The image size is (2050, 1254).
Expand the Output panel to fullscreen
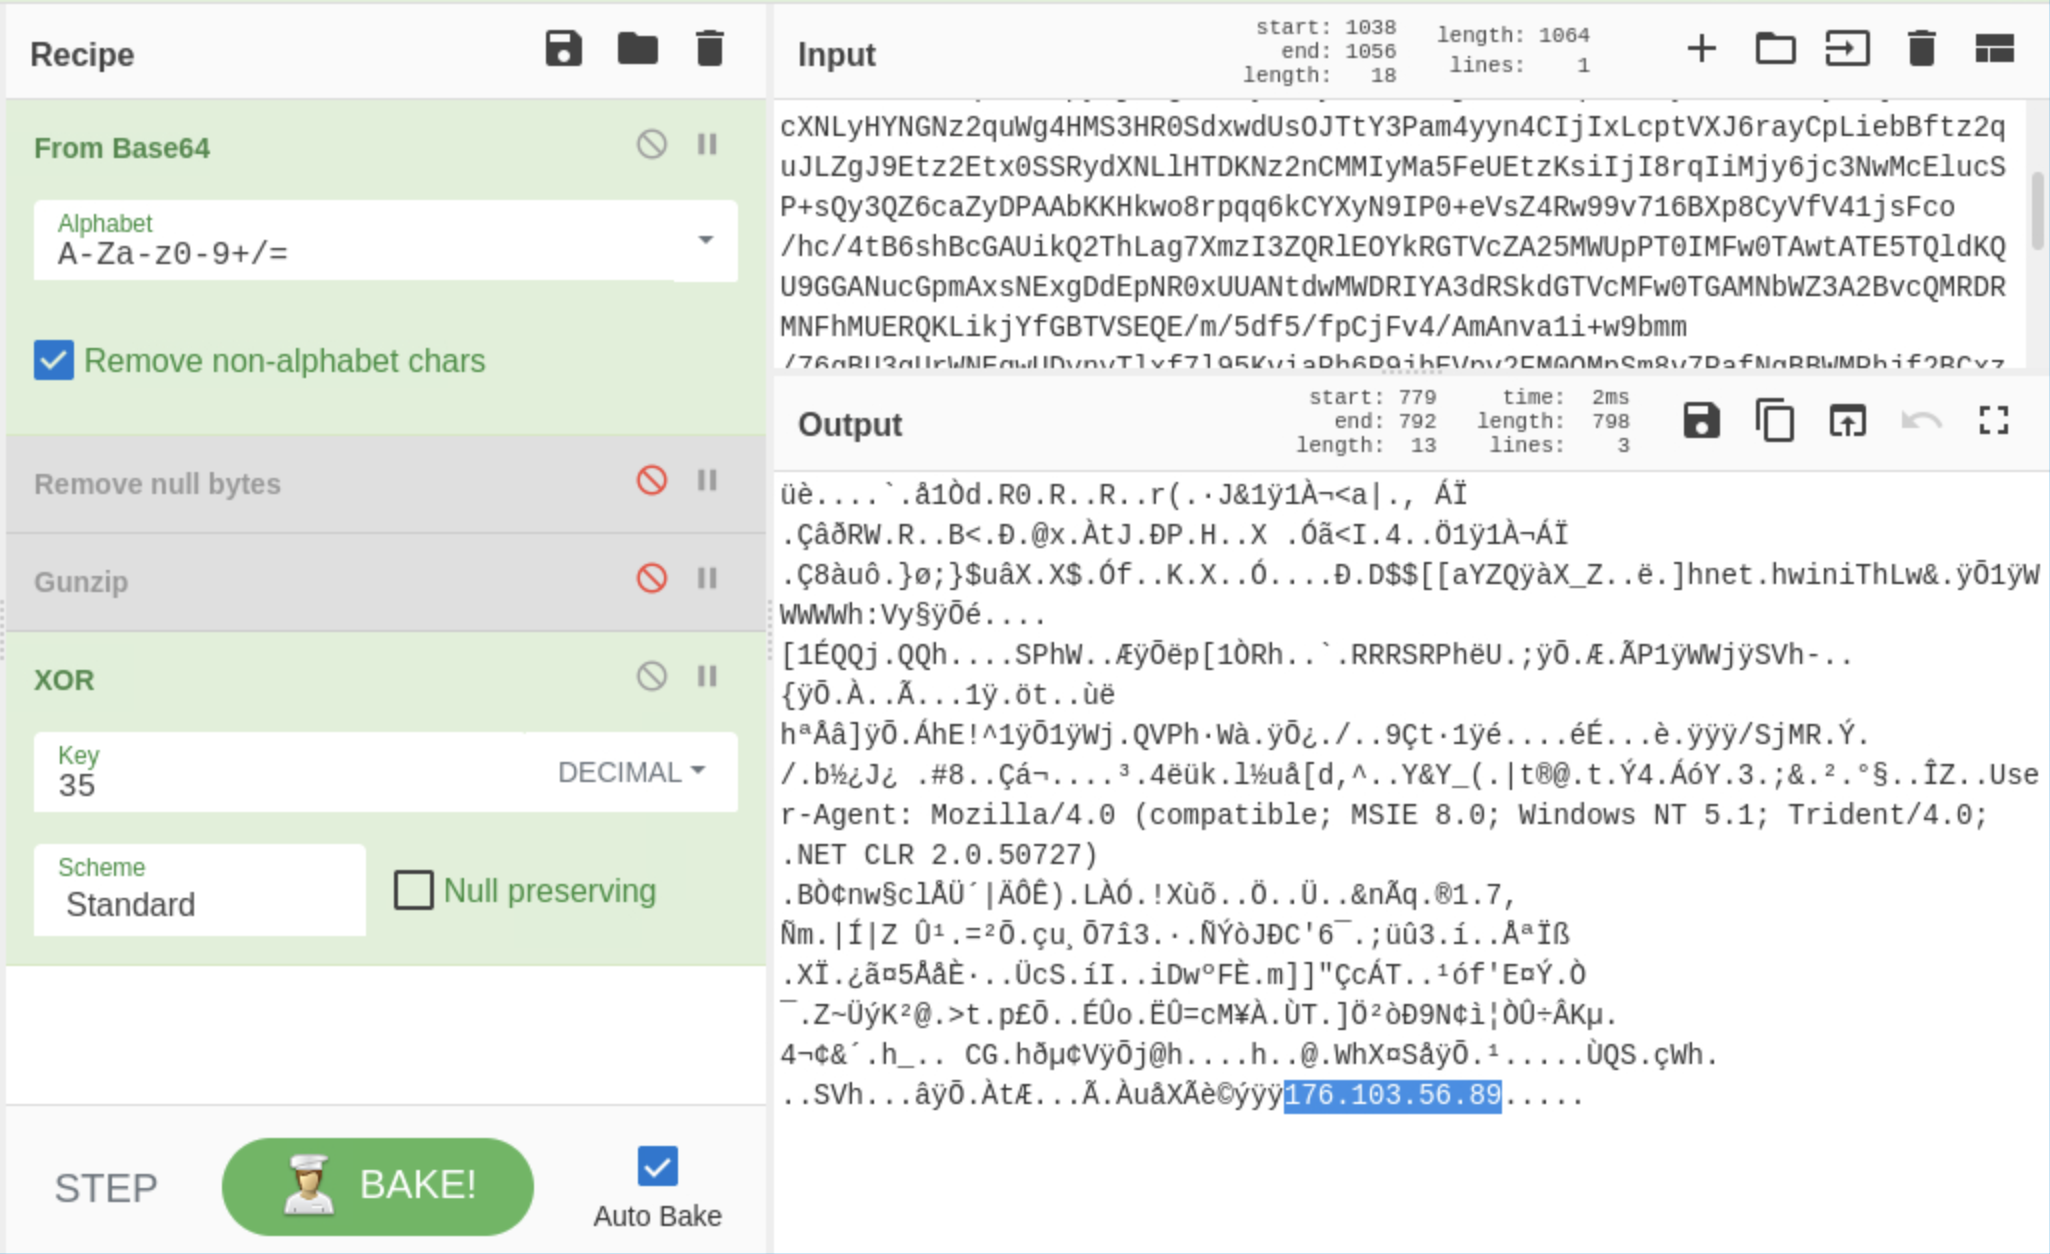tap(1993, 421)
